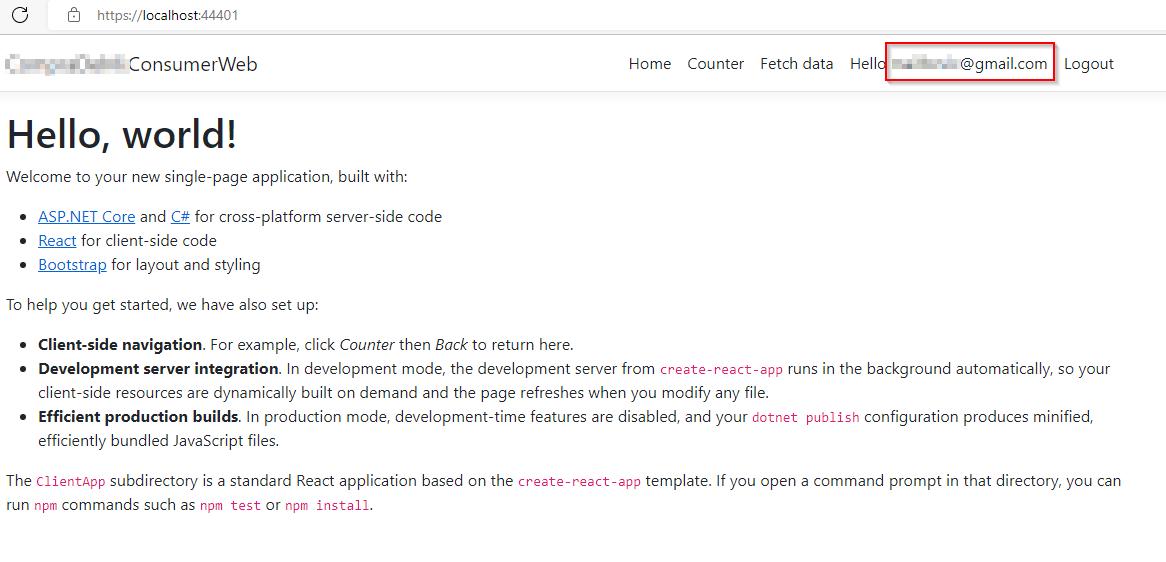Image resolution: width=1166 pixels, height=562 pixels.
Task: Follow the ASP.NET Core link
Action: [x=86, y=217]
